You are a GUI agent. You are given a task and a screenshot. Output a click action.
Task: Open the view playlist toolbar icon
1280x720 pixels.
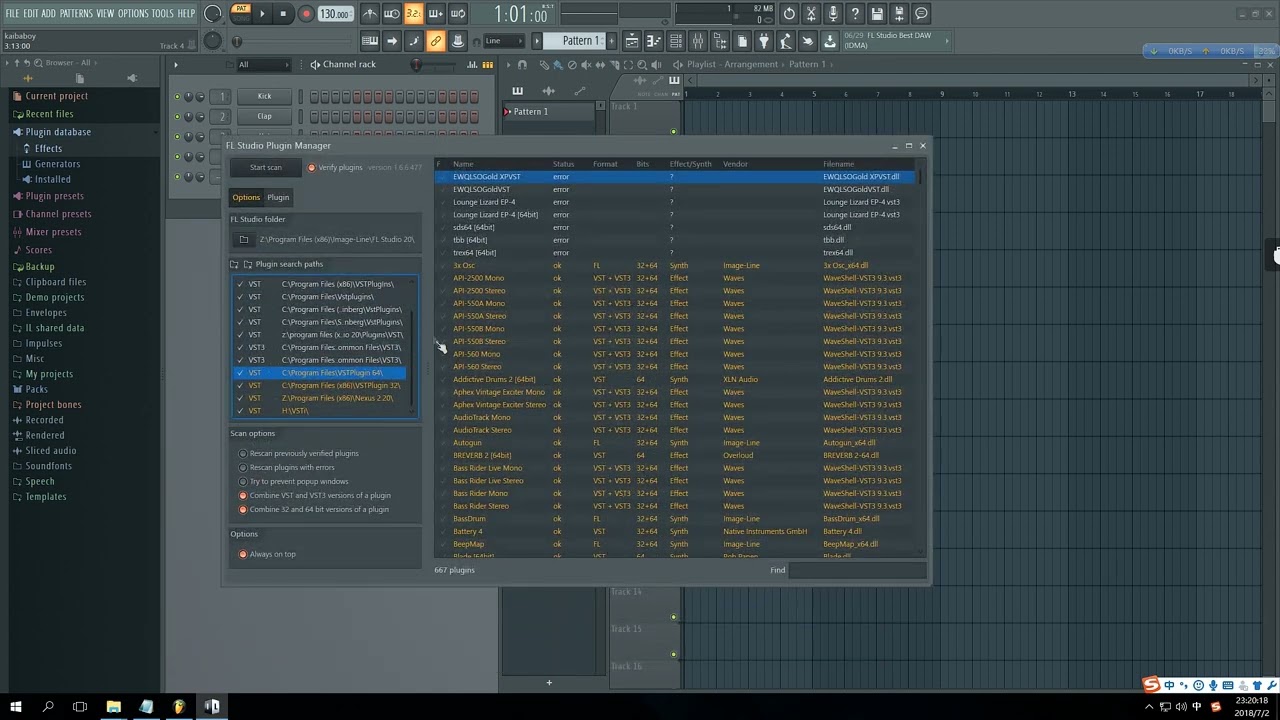632,41
